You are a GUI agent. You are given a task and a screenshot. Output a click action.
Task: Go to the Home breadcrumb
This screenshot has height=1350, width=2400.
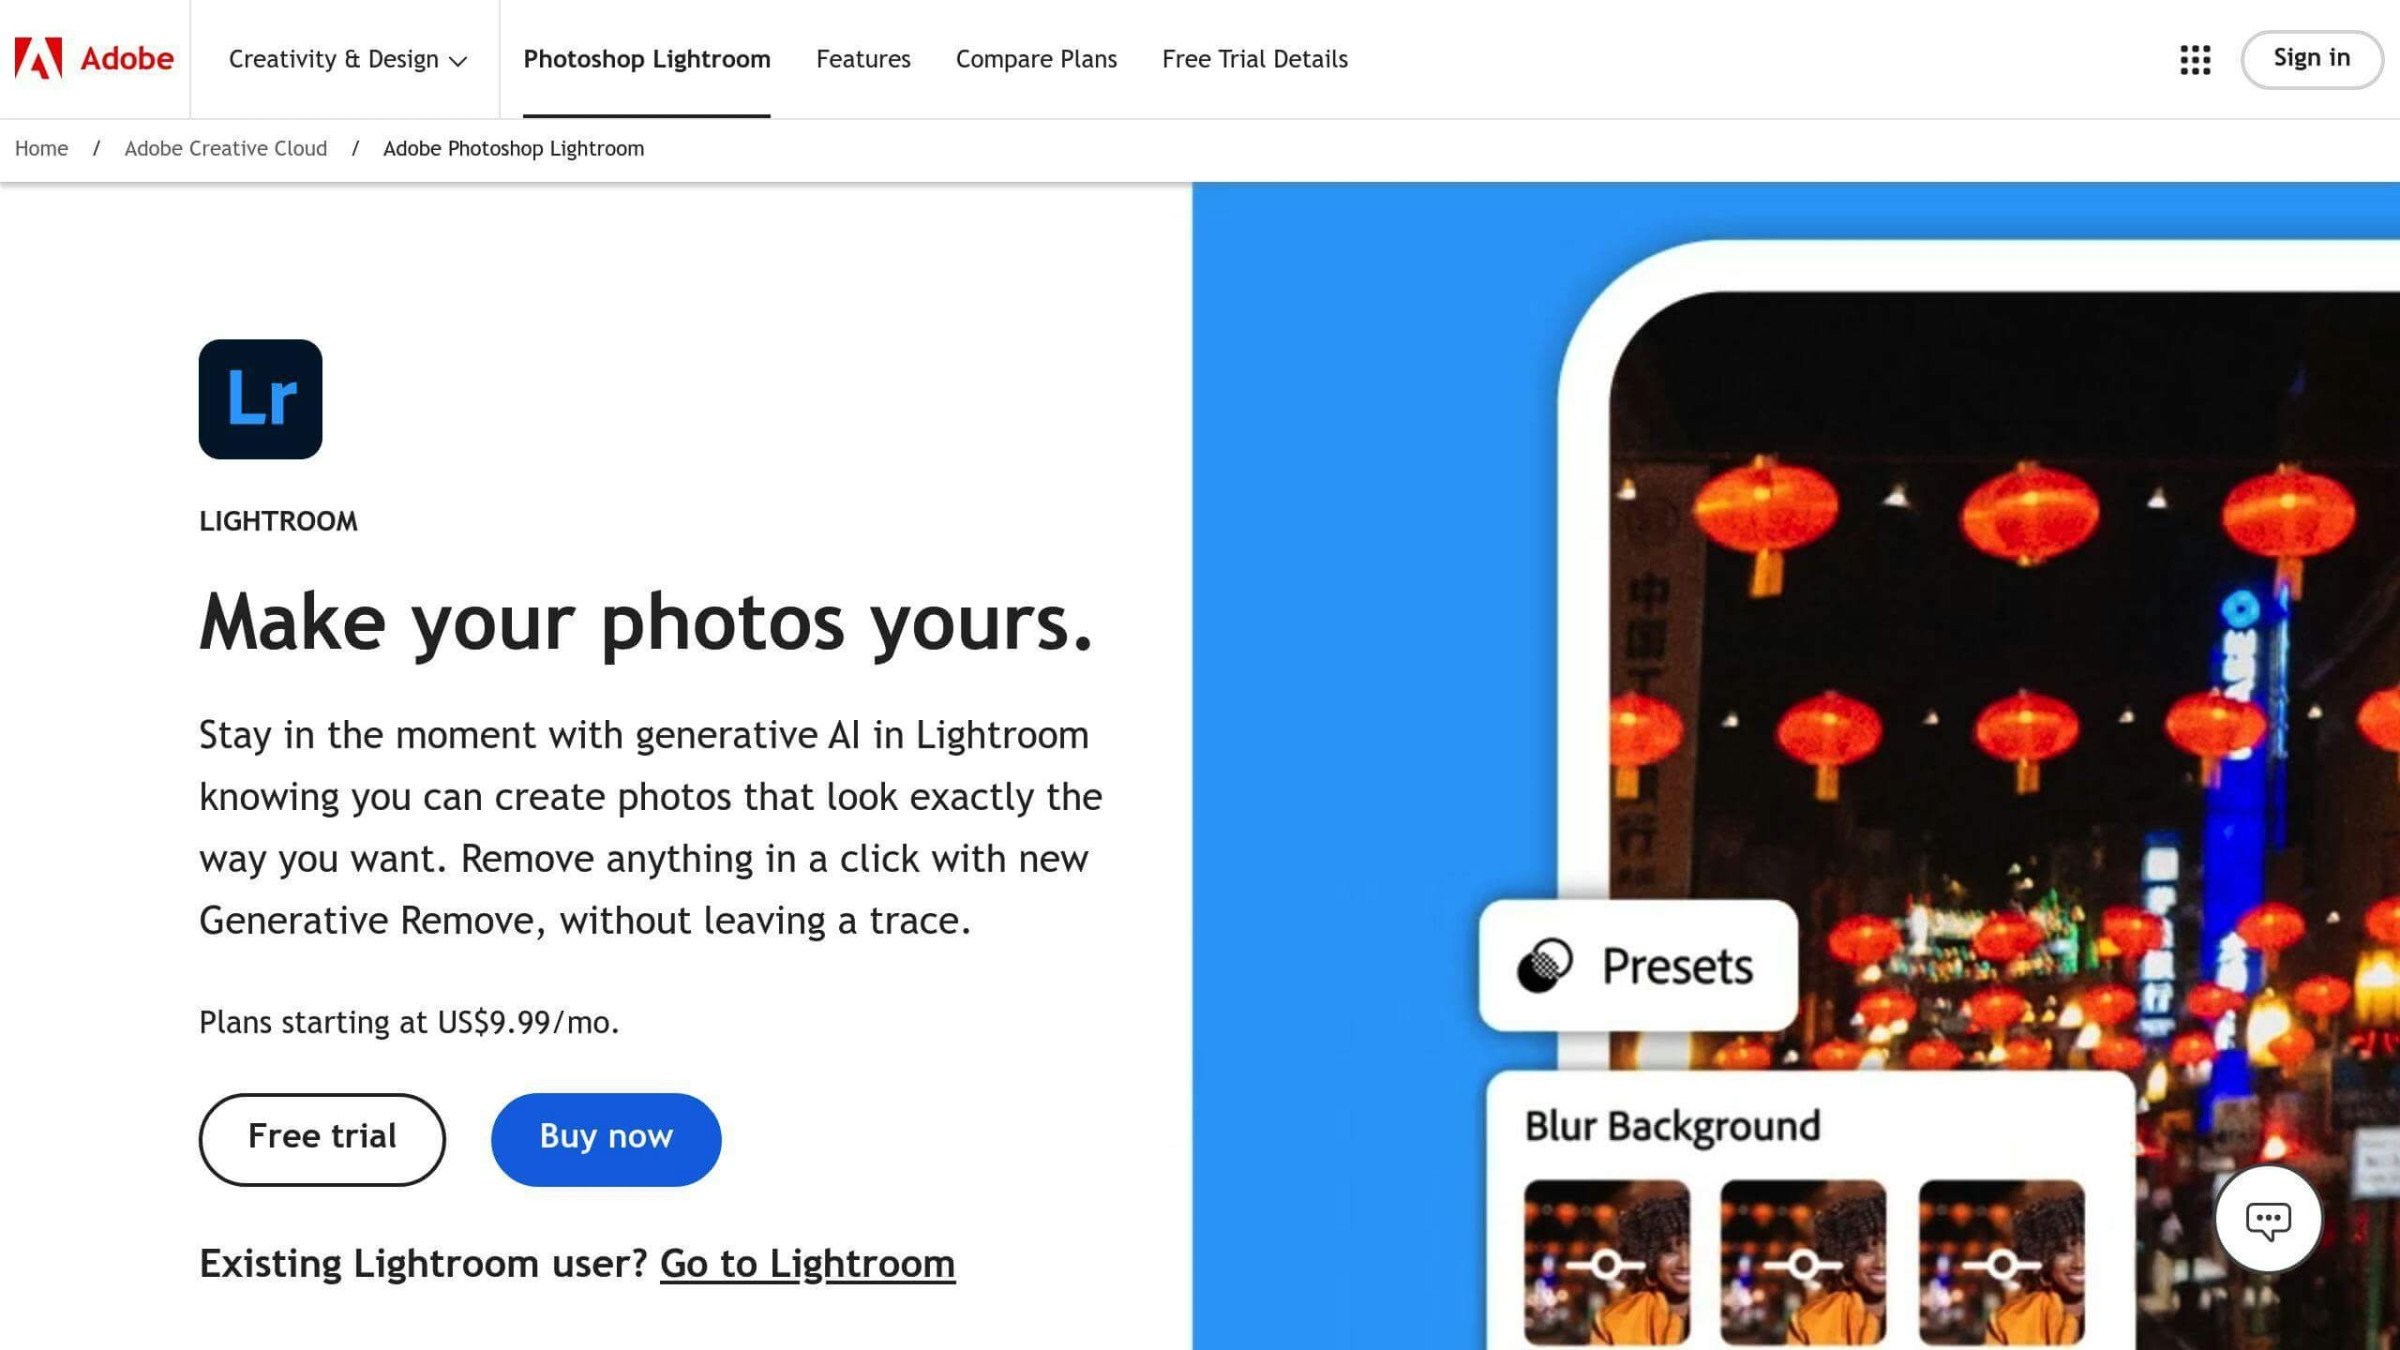tap(41, 149)
